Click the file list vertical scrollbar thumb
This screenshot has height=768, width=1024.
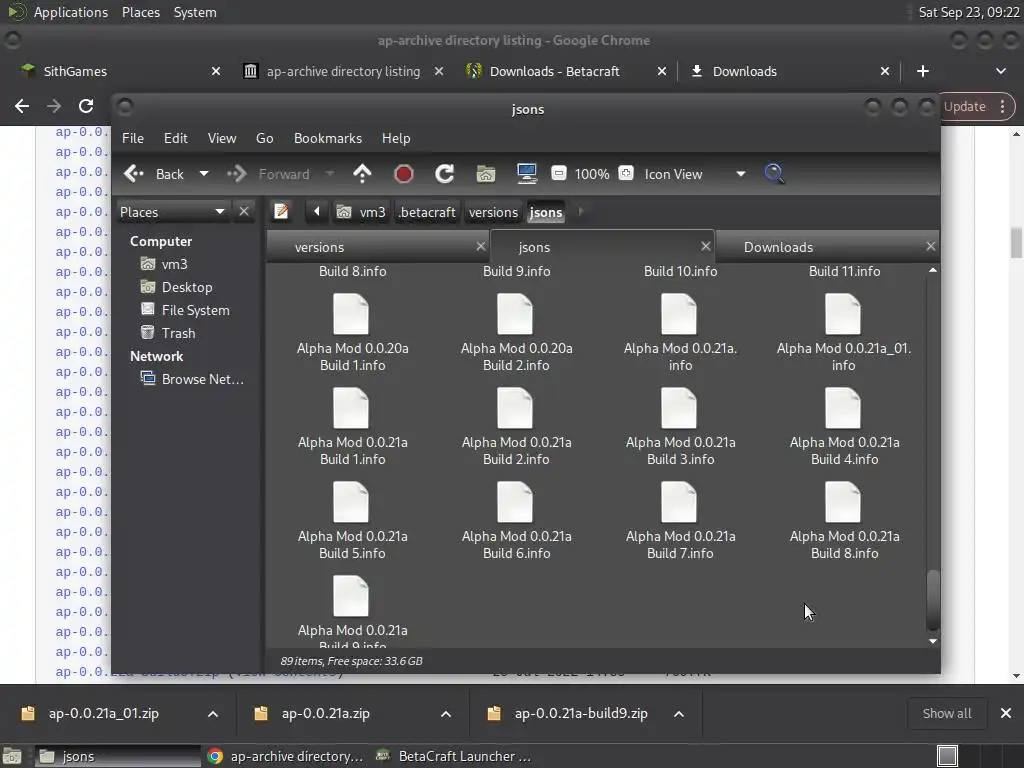[x=933, y=600]
